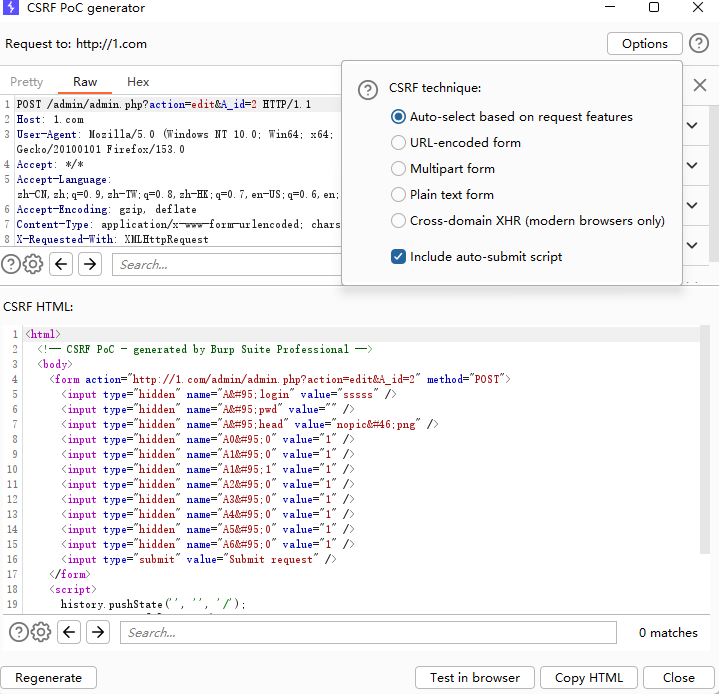Close the side inspector panel with X
Image resolution: width=719 pixels, height=694 pixels.
(x=700, y=85)
